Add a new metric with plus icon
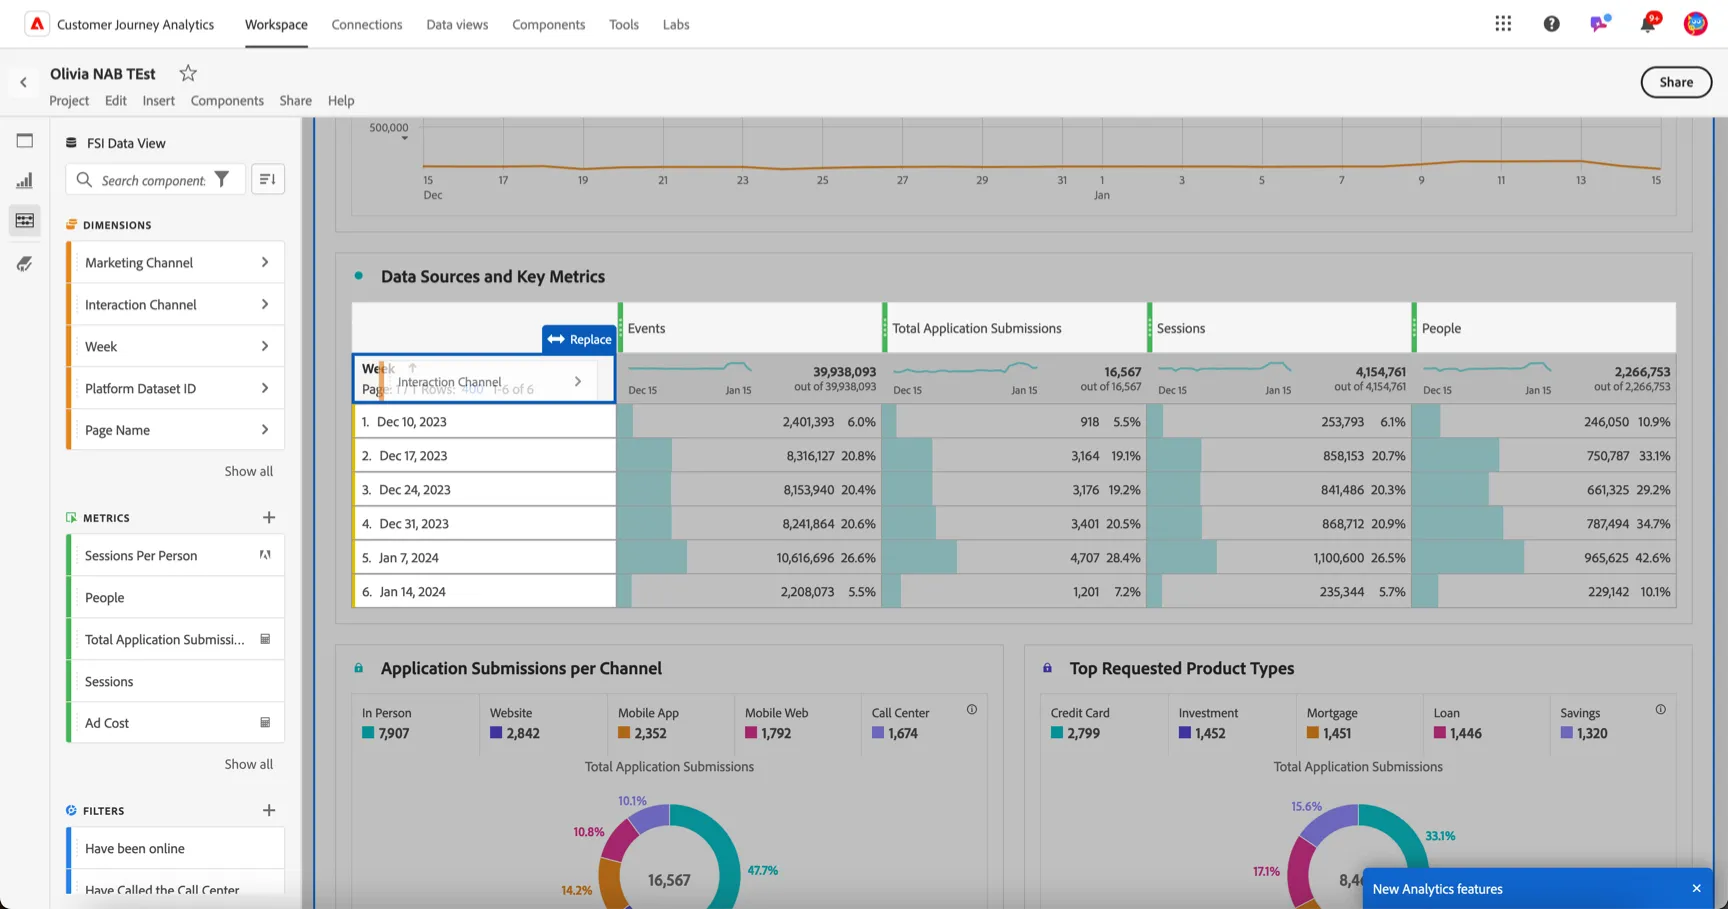The image size is (1728, 909). (269, 517)
